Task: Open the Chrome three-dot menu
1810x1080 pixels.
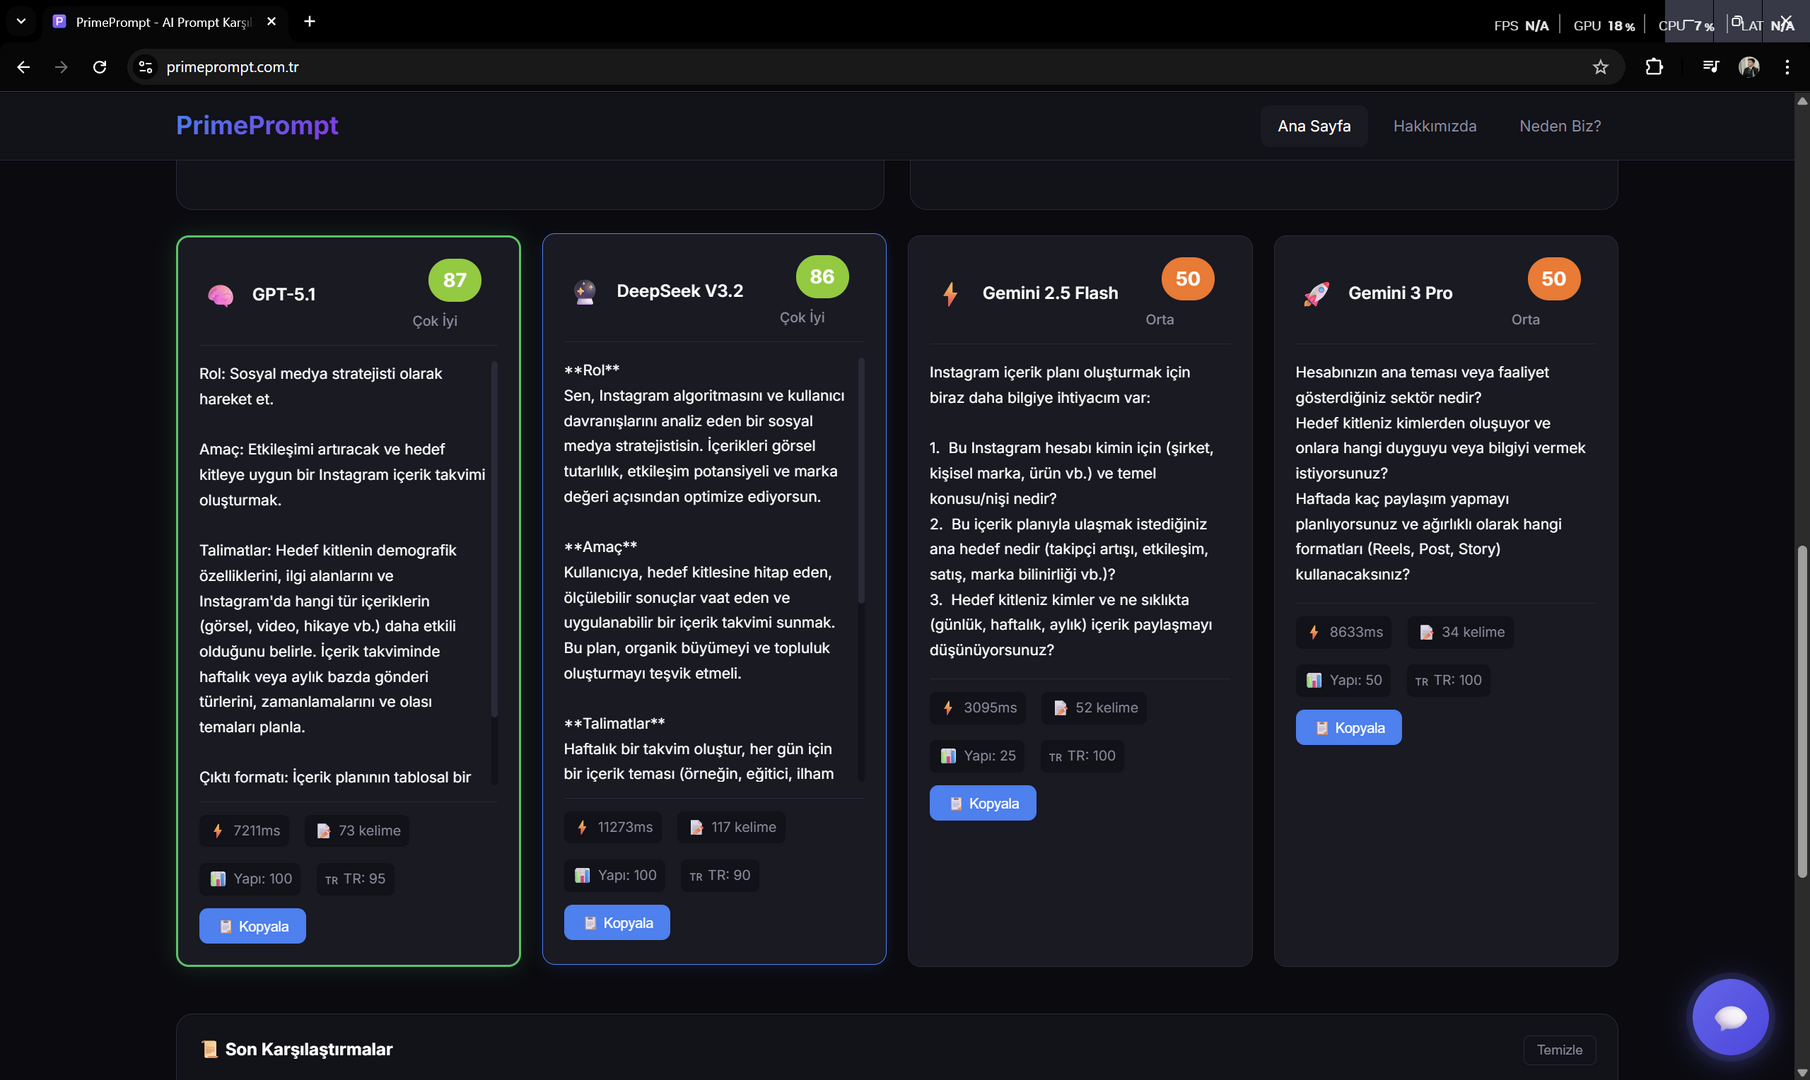Action: tap(1787, 67)
